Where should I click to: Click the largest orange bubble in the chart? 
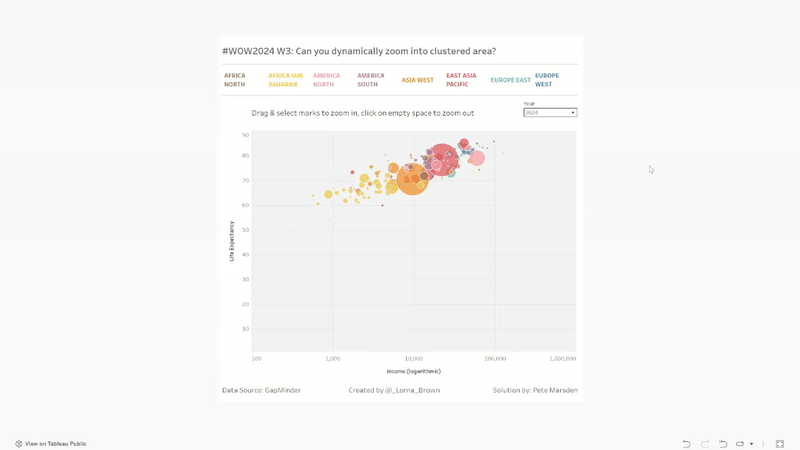(x=412, y=181)
